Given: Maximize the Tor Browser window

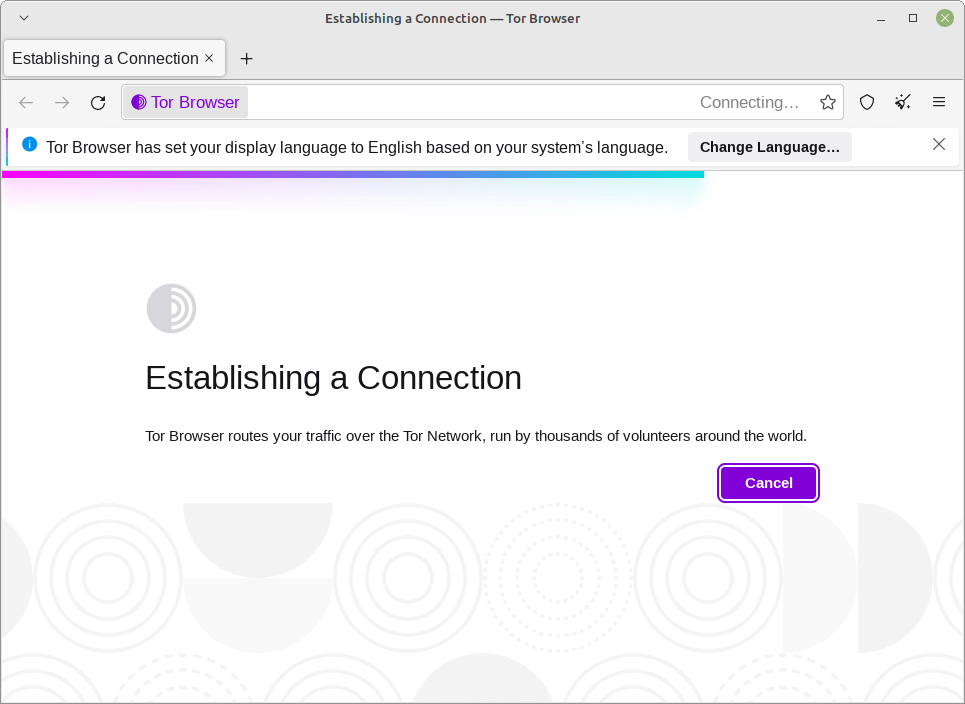Looking at the screenshot, I should [913, 18].
